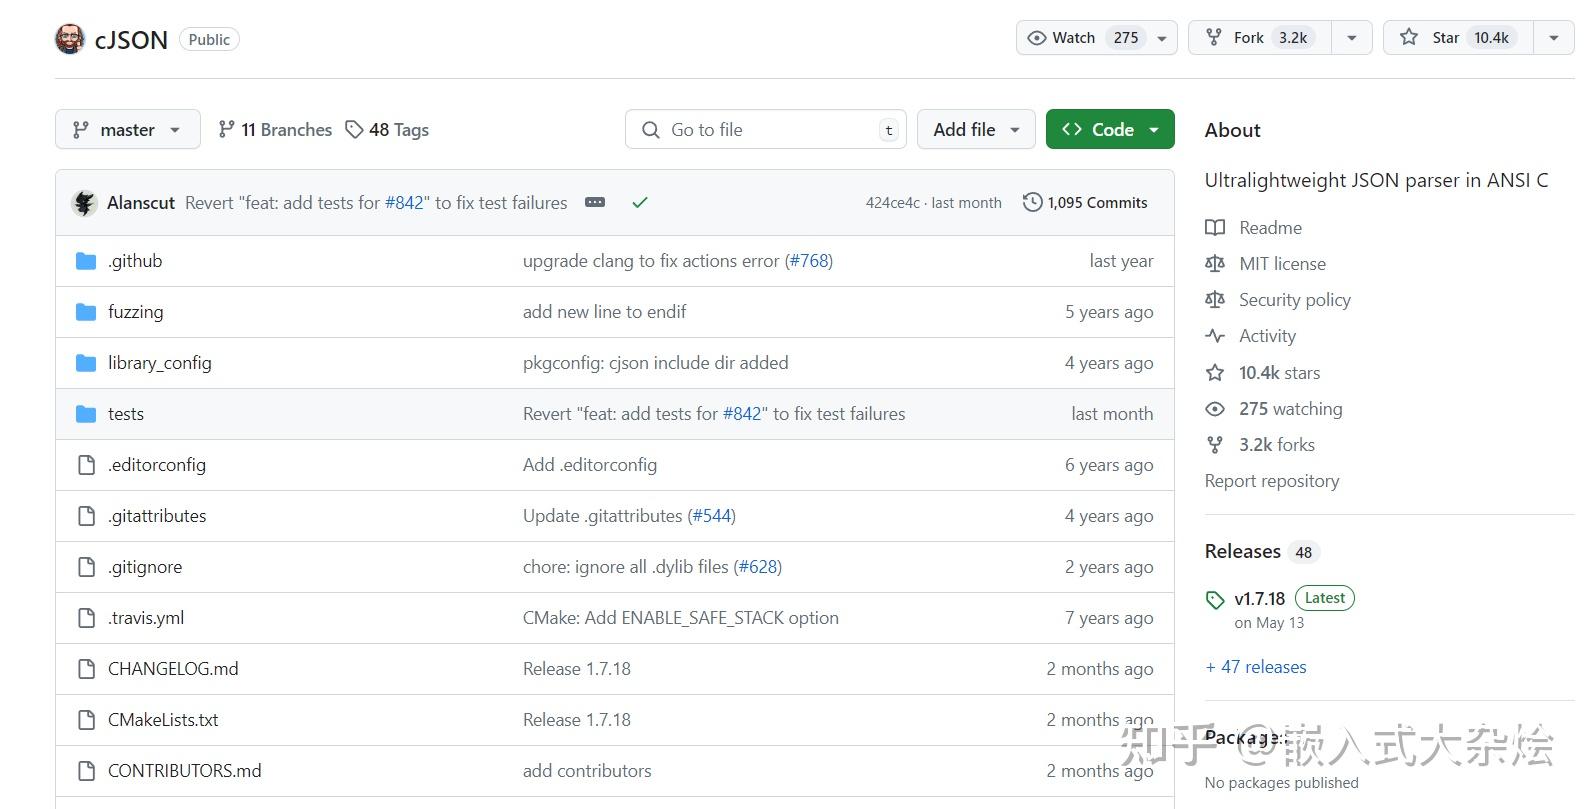Click the Alanscut commit author avatar
The width and height of the screenshot is (1595, 809).
pyautogui.click(x=84, y=203)
